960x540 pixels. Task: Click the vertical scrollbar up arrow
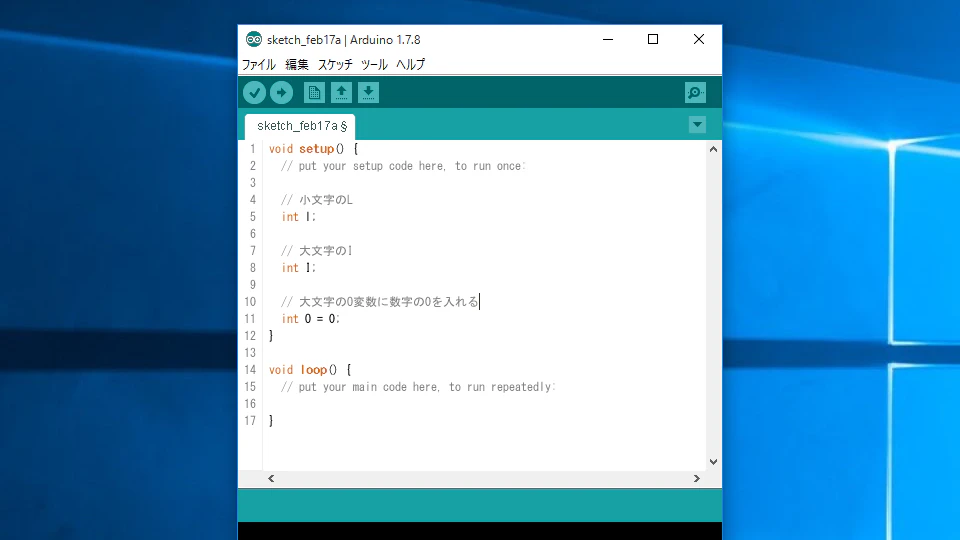[713, 149]
